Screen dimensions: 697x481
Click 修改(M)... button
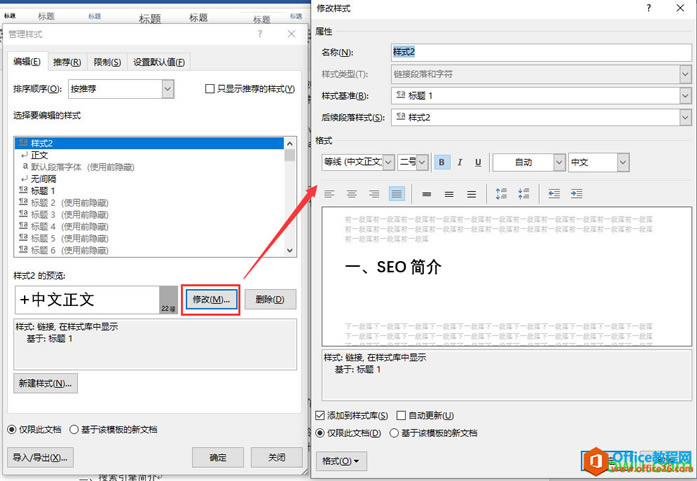pos(211,300)
